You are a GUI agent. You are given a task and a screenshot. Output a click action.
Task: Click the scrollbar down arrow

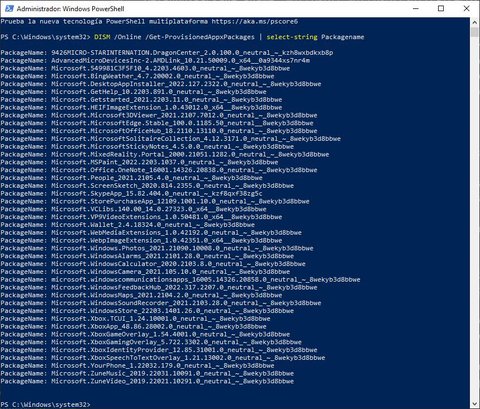474,404
